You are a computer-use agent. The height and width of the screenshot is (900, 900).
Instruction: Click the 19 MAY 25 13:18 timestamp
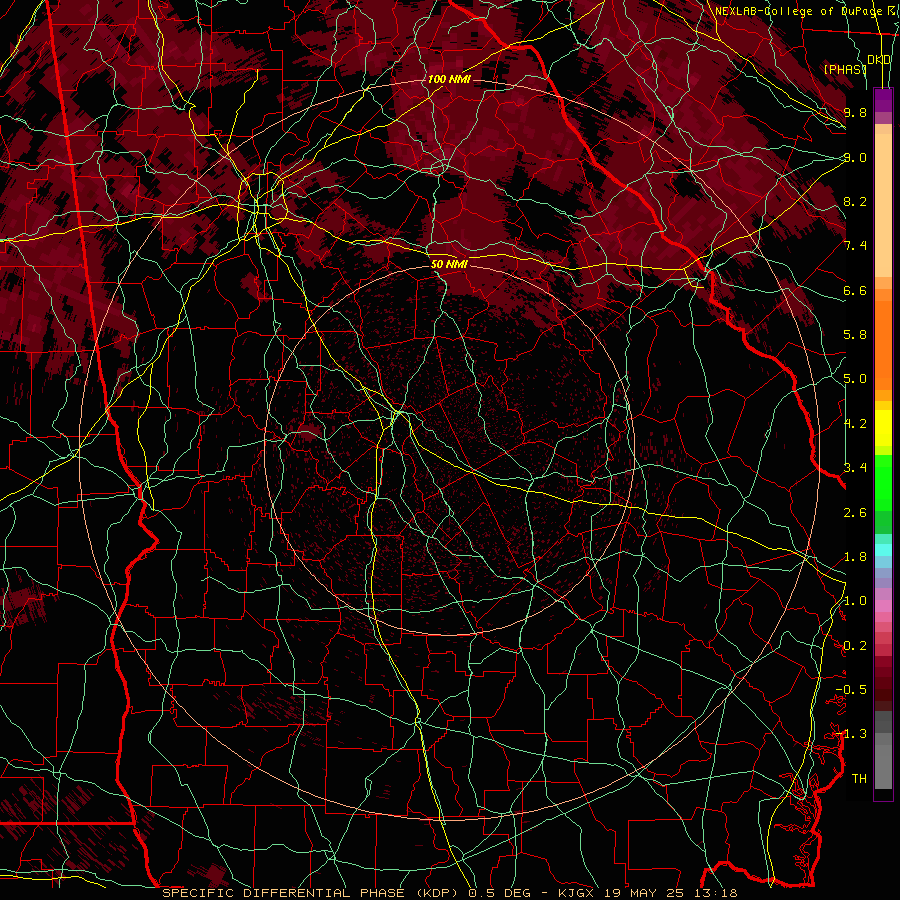click(672, 893)
